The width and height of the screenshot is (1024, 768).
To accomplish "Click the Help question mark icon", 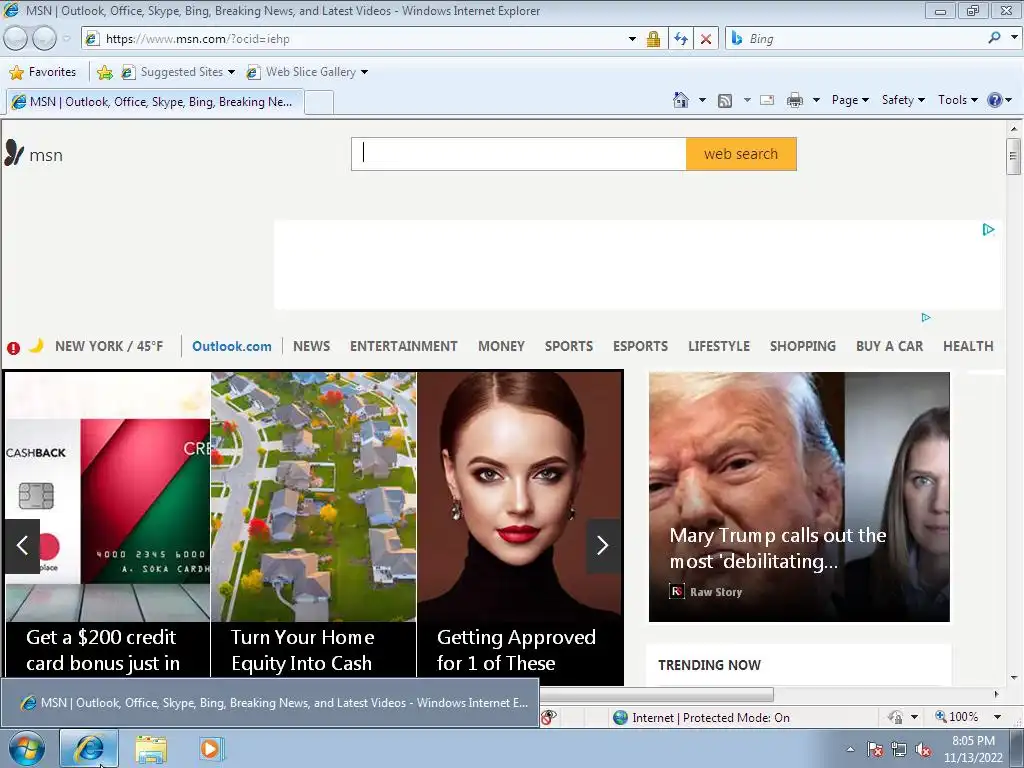I will tap(995, 100).
